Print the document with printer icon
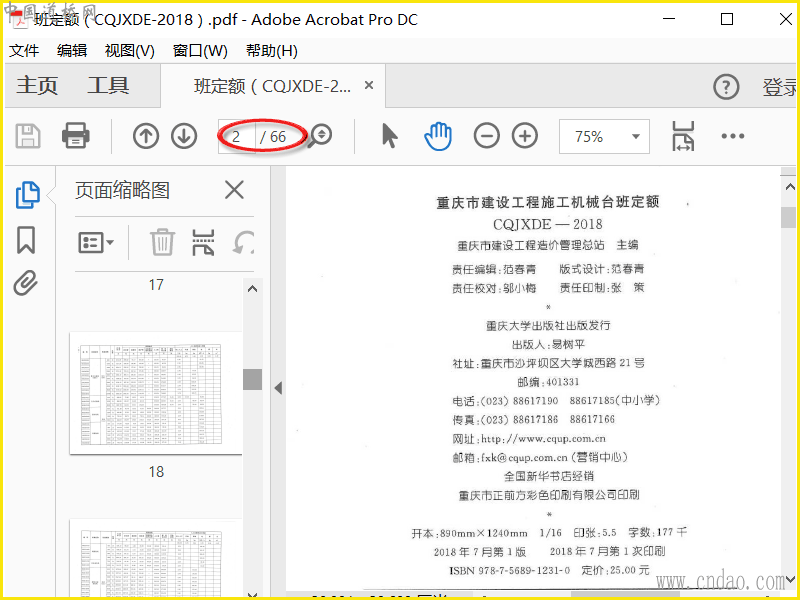 (x=76, y=136)
